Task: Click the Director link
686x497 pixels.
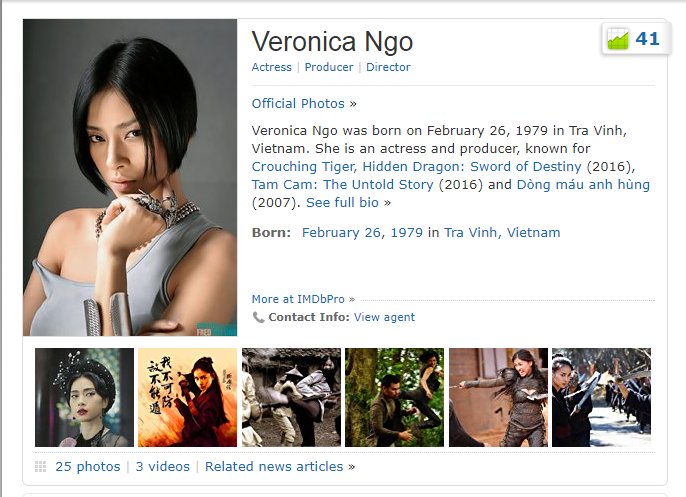Action: click(x=388, y=67)
